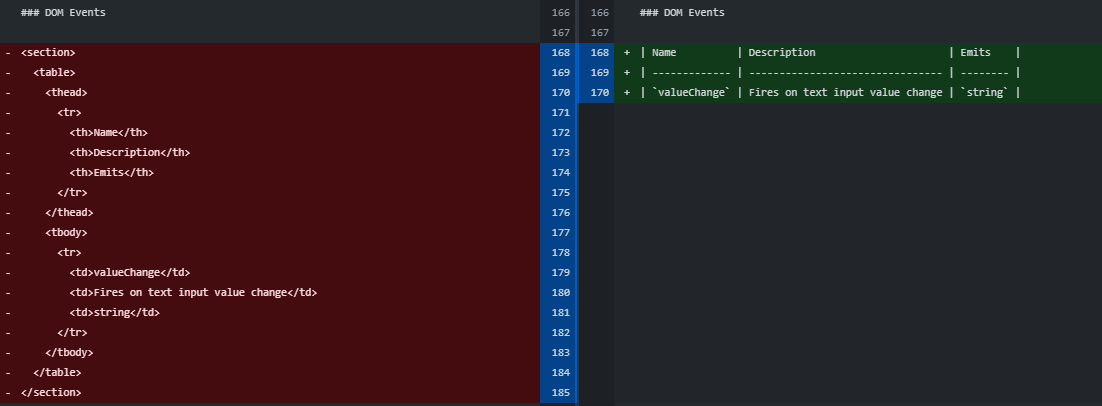Click line number 184
This screenshot has height=406, width=1102.
[x=561, y=372]
